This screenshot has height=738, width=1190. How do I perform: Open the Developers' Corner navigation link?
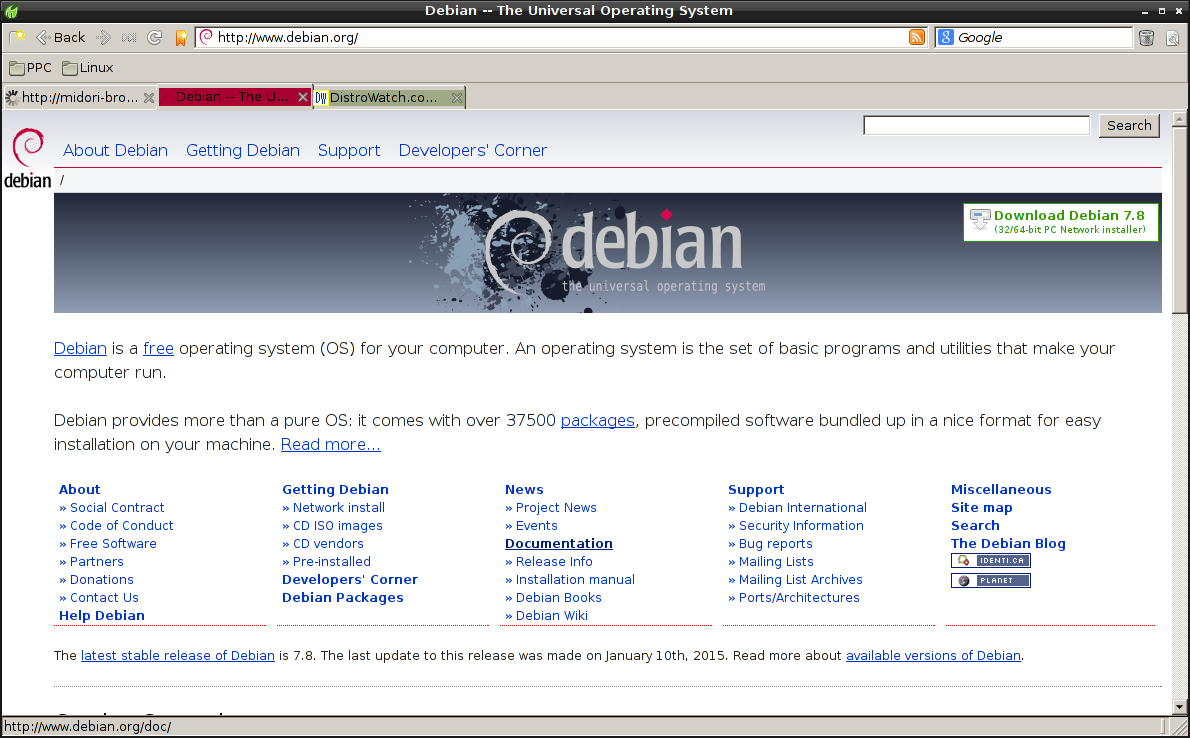pos(472,150)
